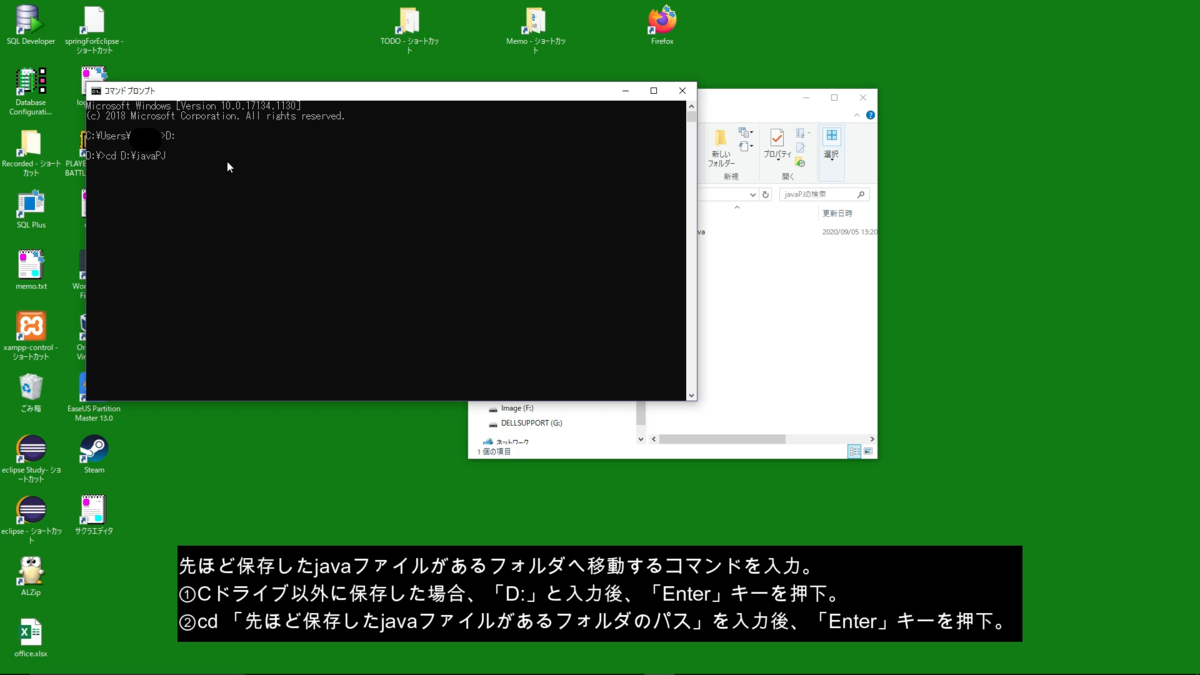Open the 選択 dropdown in the ribbon

coord(832,158)
